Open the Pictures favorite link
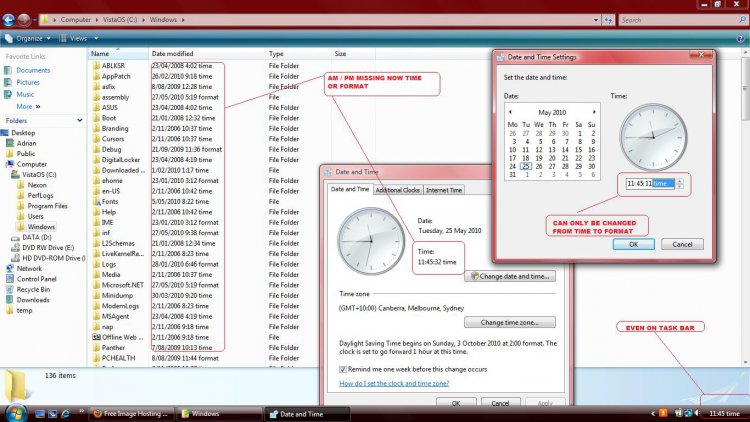 click(28, 82)
